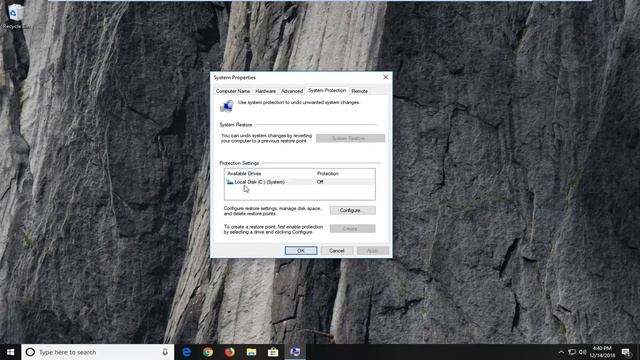
Task: Activate the microphone voice search icon
Action: (165, 352)
